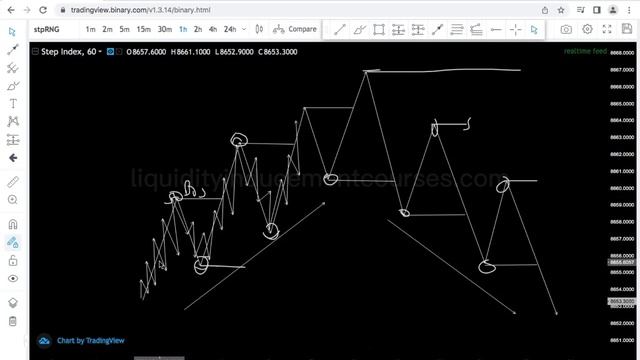640x360 pixels.
Task: Click the share icon in address bar
Action: click(545, 10)
